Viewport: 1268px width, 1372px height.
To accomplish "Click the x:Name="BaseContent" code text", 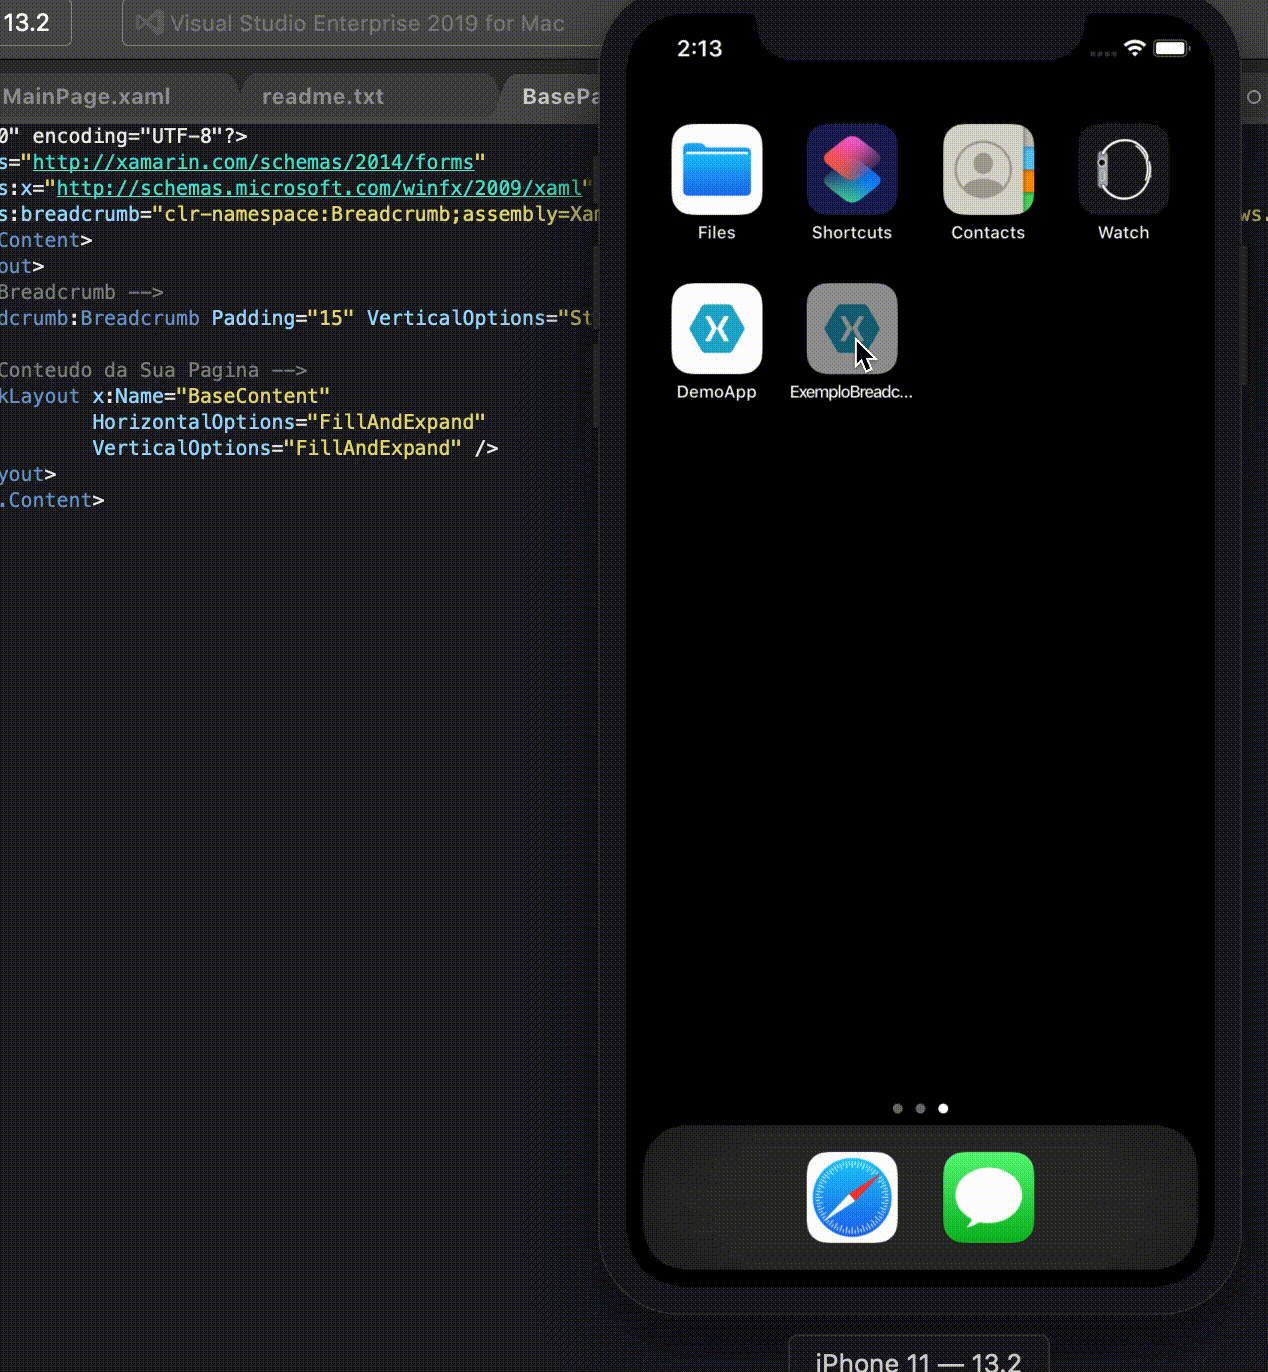I will (x=211, y=396).
